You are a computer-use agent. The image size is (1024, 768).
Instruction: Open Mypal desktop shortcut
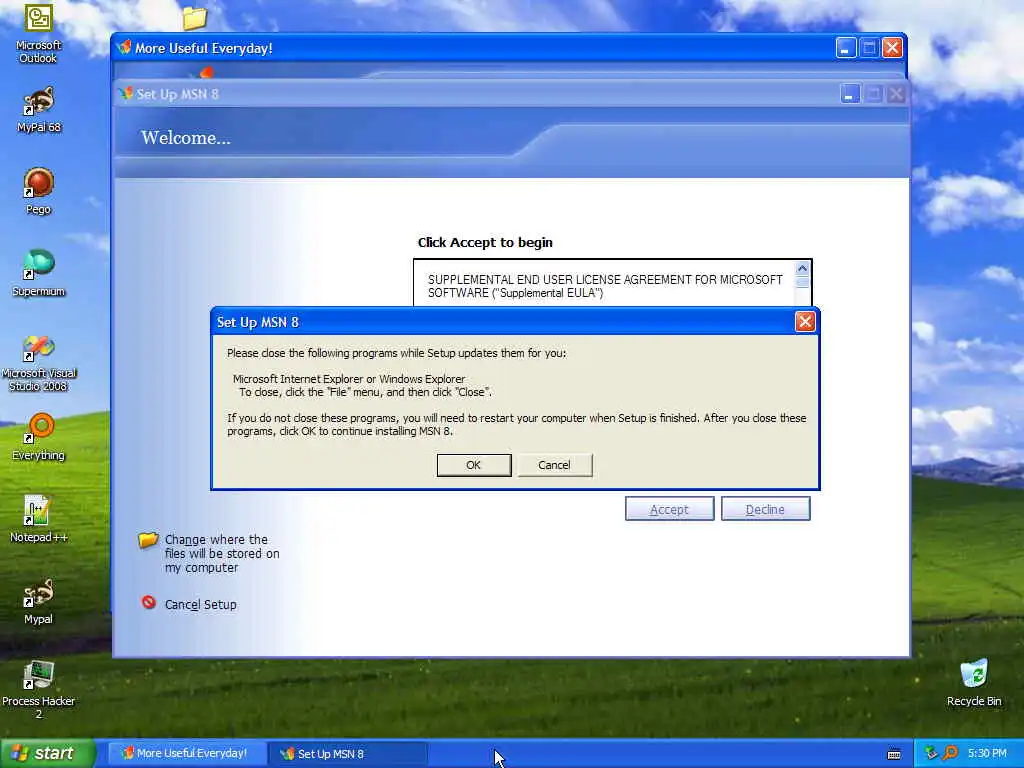(39, 601)
